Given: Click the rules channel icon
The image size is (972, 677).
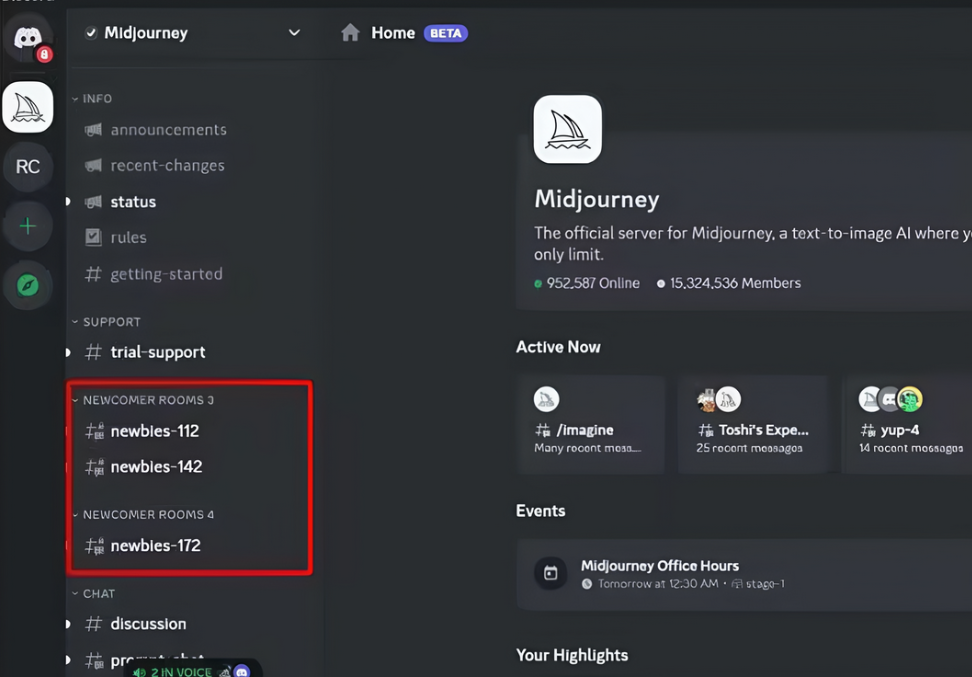Looking at the screenshot, I should point(94,237).
